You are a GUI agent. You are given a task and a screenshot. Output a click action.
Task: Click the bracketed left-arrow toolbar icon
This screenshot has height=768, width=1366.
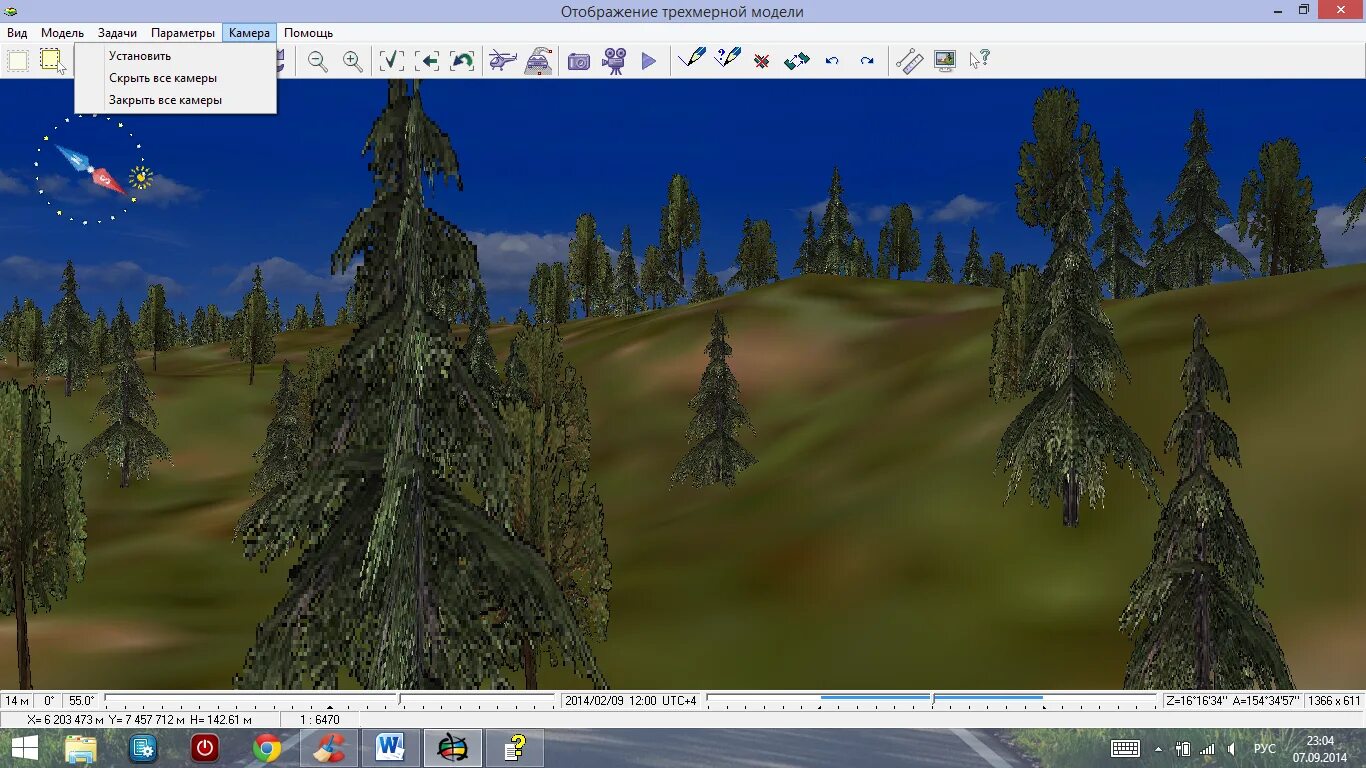pos(427,61)
